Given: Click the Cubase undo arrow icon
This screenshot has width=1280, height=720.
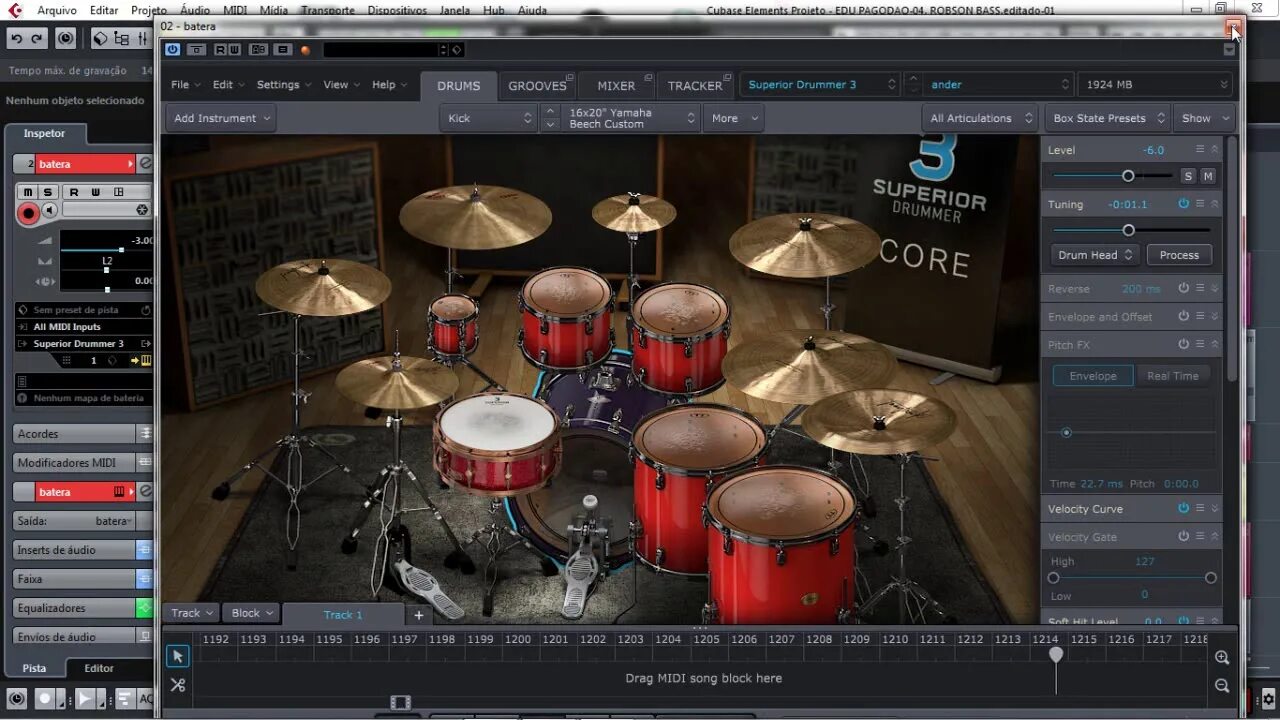Looking at the screenshot, I should pyautogui.click(x=17, y=38).
